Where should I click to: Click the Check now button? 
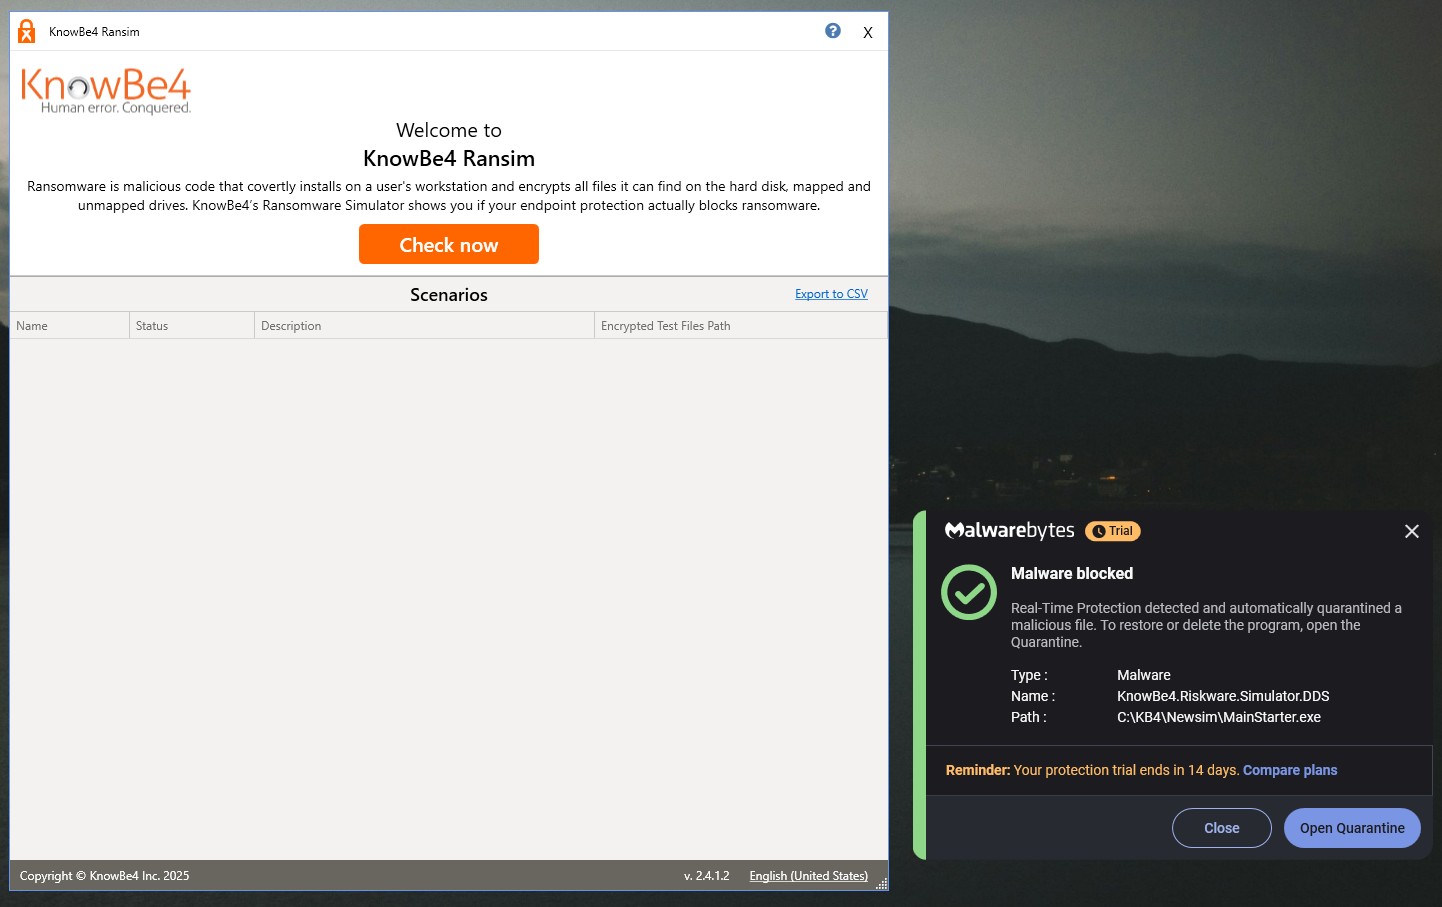pyautogui.click(x=448, y=244)
